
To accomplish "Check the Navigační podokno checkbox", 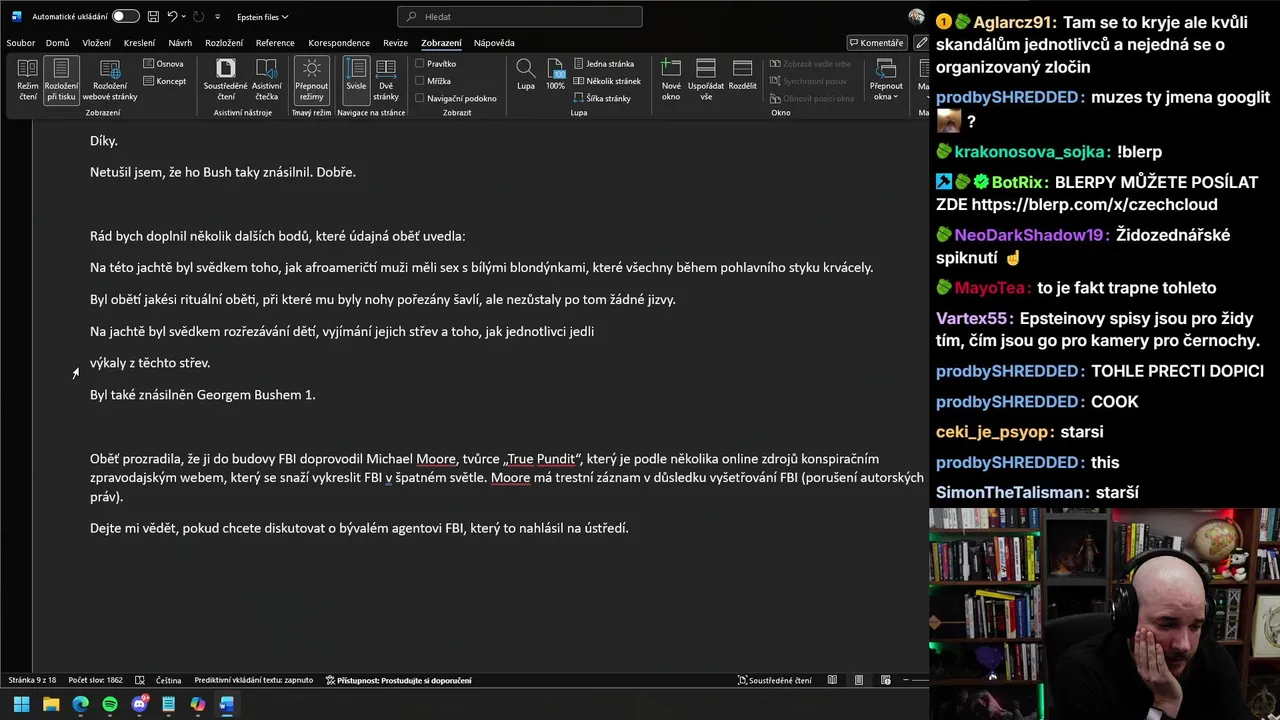I will tap(420, 98).
